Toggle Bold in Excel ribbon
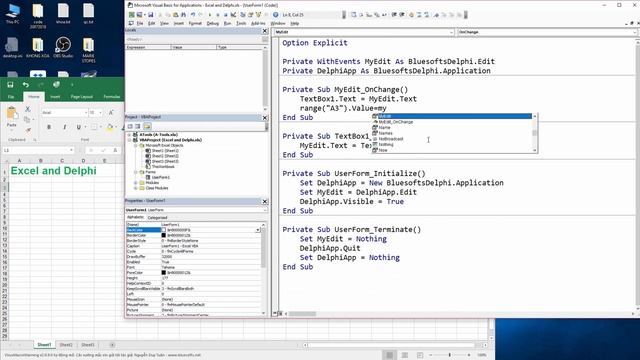The height and width of the screenshot is (360, 640). [49, 127]
